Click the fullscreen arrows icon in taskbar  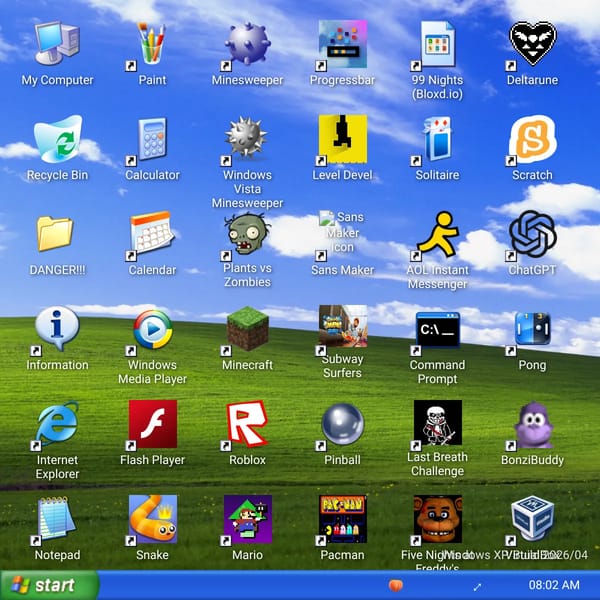[477, 587]
